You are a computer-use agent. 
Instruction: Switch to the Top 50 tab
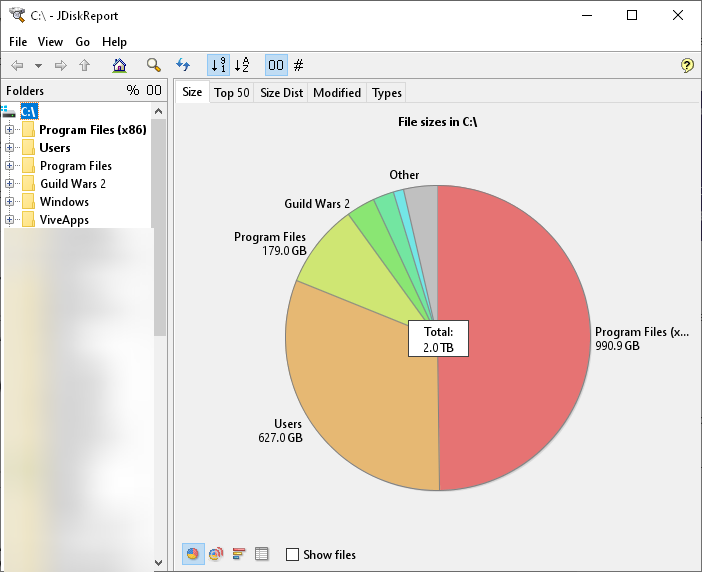point(231,93)
